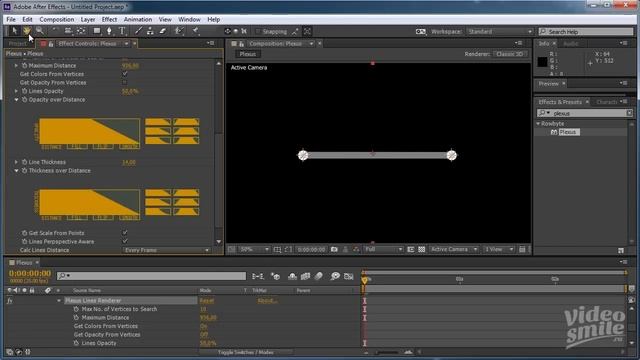640x360 pixels.
Task: Open the Workspace Standard dropdown
Action: [x=500, y=31]
